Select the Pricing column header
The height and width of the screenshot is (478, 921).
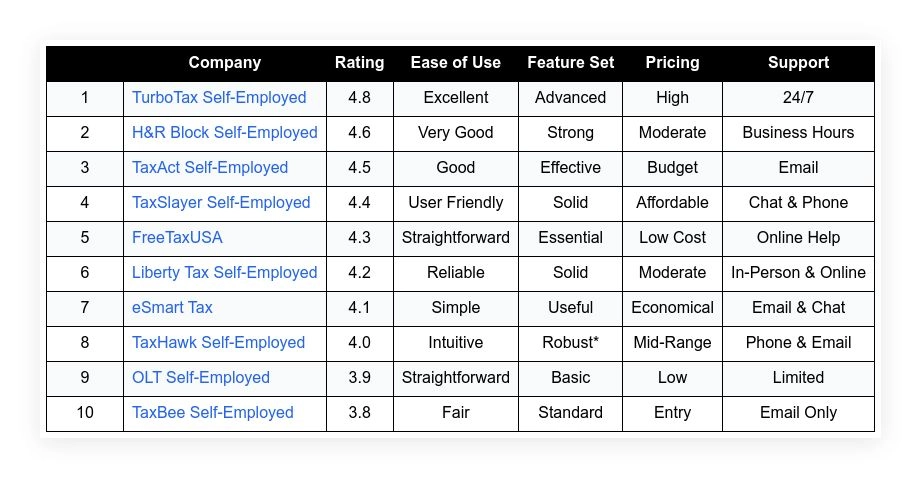[x=673, y=63]
